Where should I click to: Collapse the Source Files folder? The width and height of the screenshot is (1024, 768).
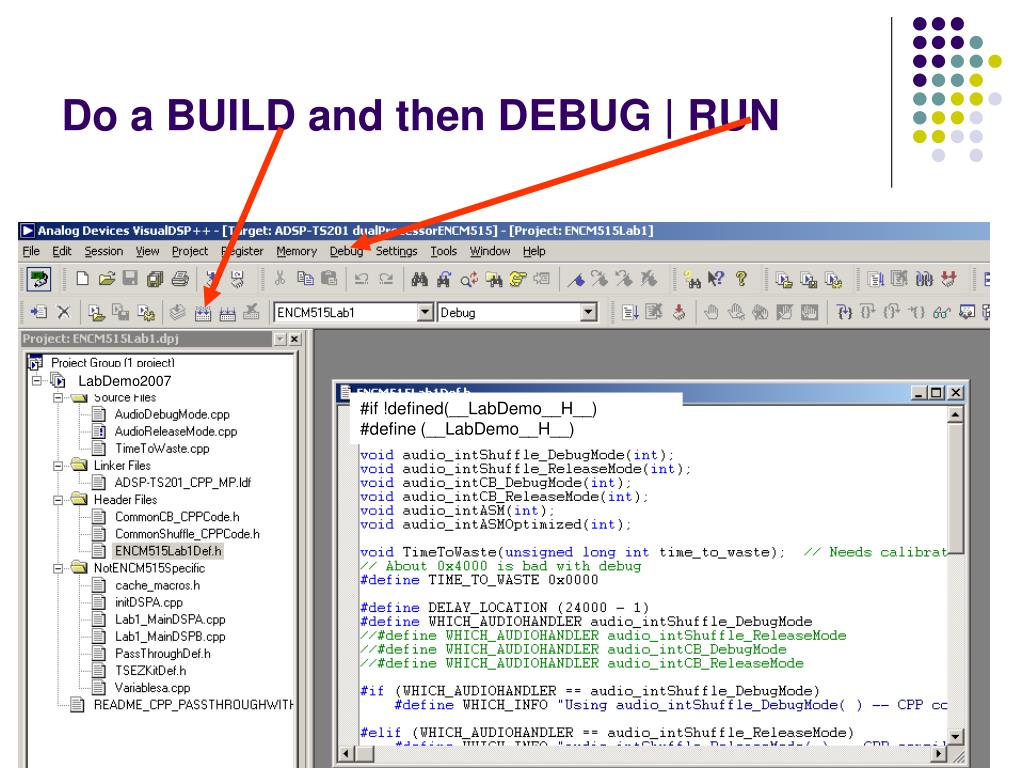(x=58, y=397)
